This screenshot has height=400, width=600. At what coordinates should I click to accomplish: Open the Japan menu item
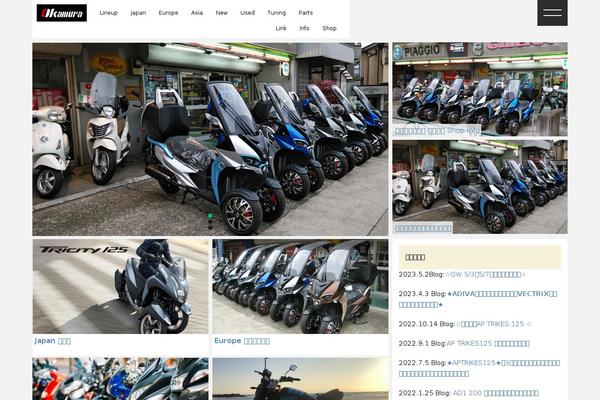click(138, 13)
